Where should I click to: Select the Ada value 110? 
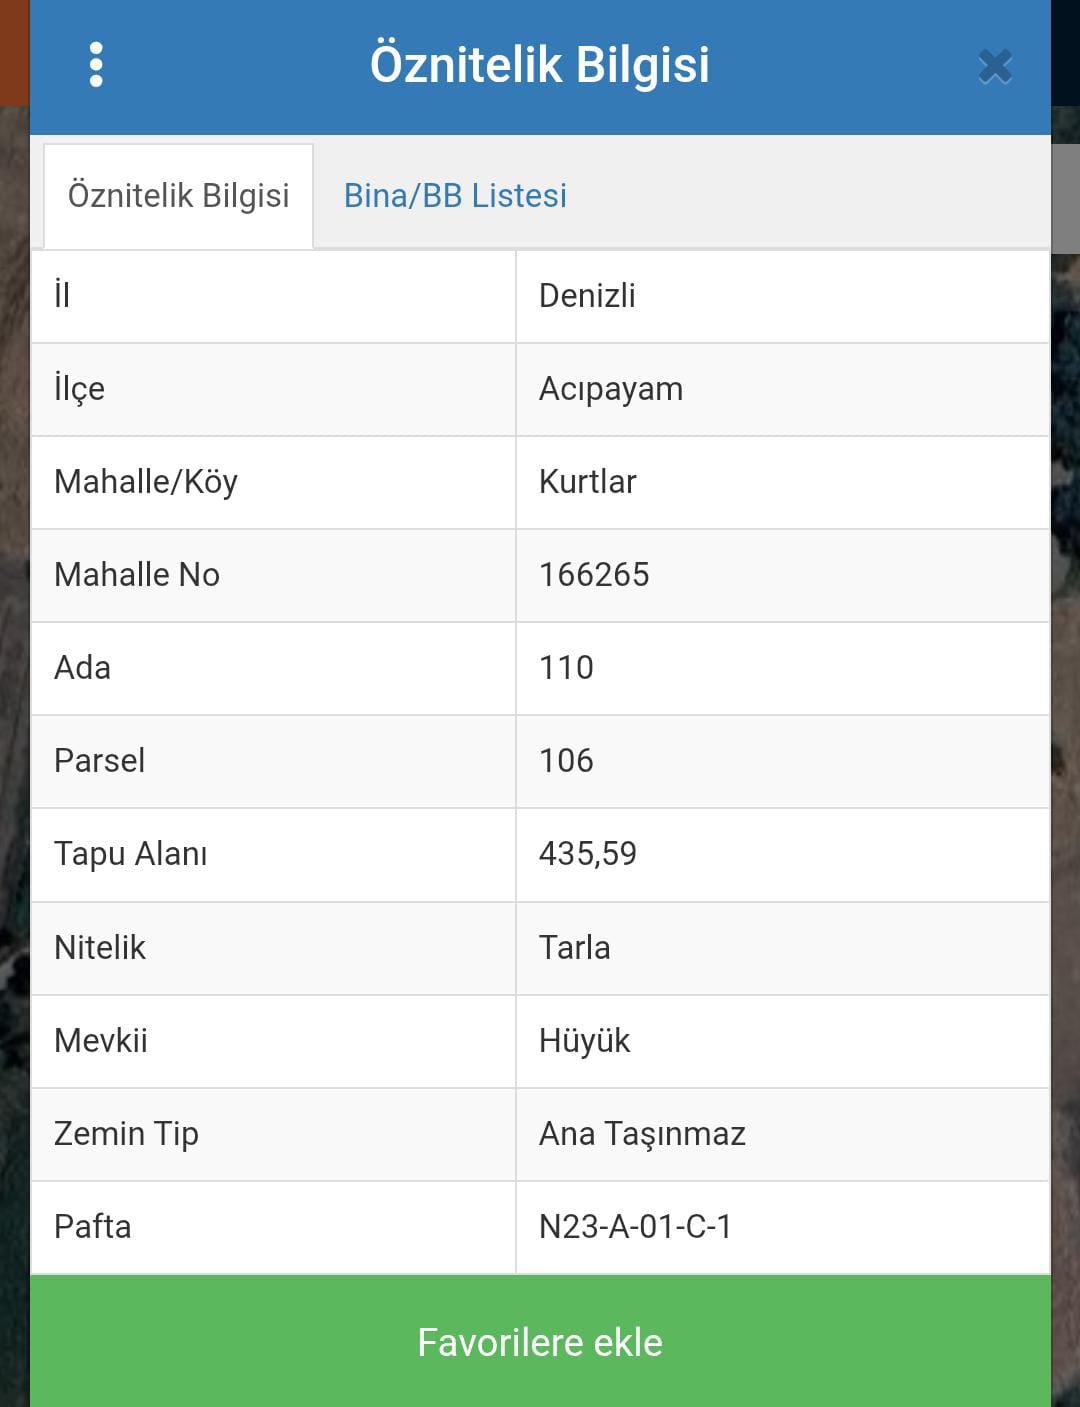(566, 668)
